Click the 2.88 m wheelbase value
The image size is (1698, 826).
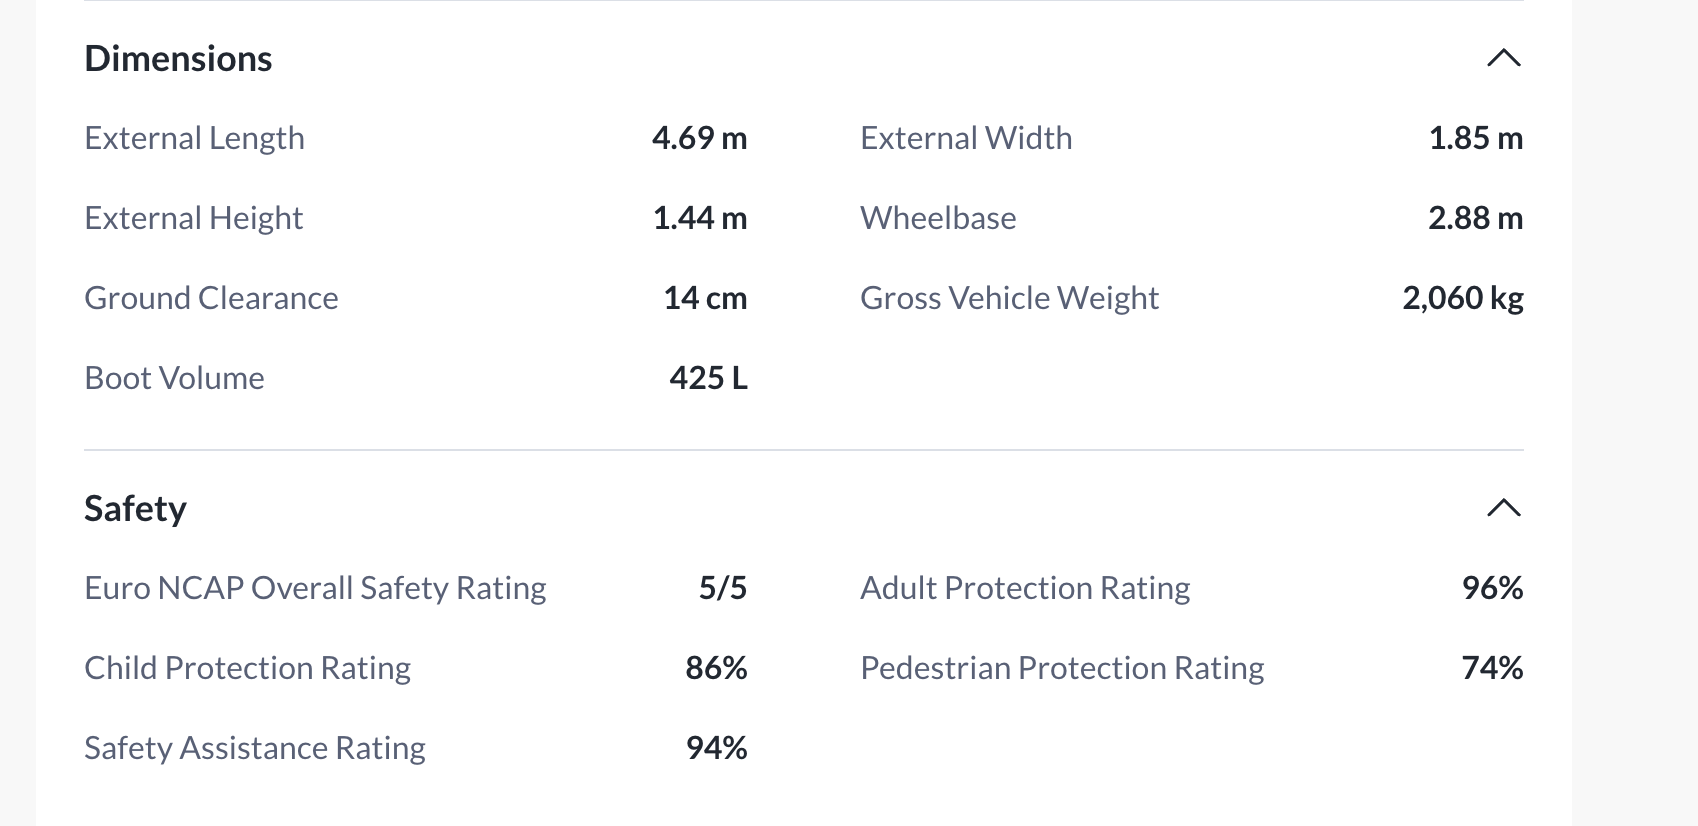pos(1475,218)
